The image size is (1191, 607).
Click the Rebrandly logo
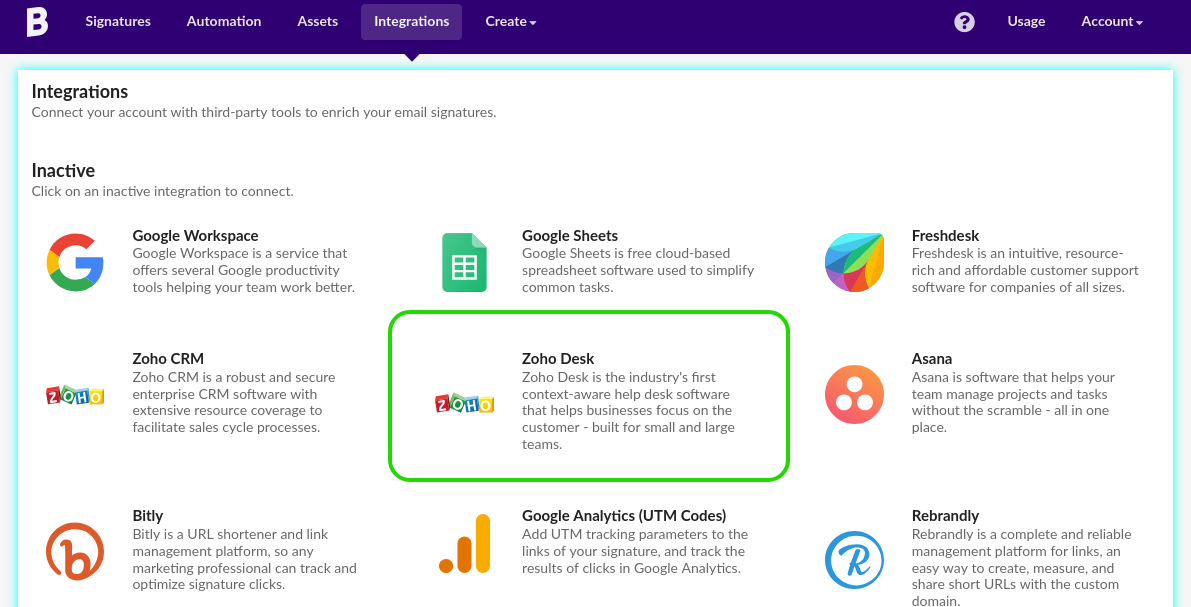[x=855, y=560]
